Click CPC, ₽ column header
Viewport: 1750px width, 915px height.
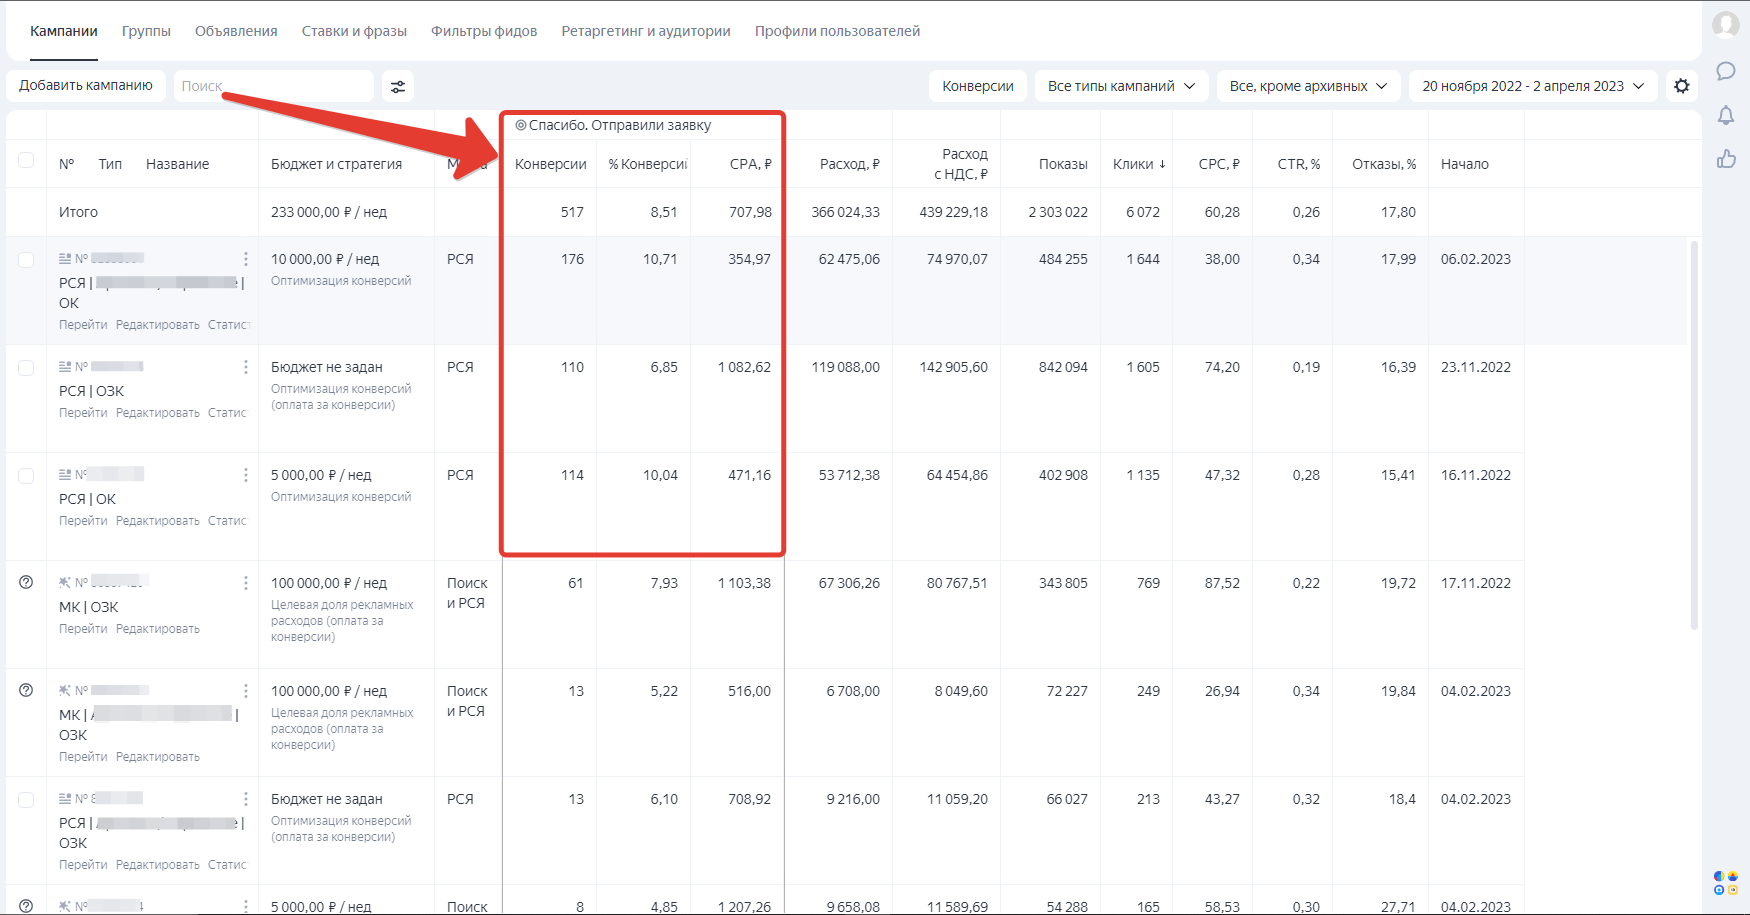point(1219,164)
